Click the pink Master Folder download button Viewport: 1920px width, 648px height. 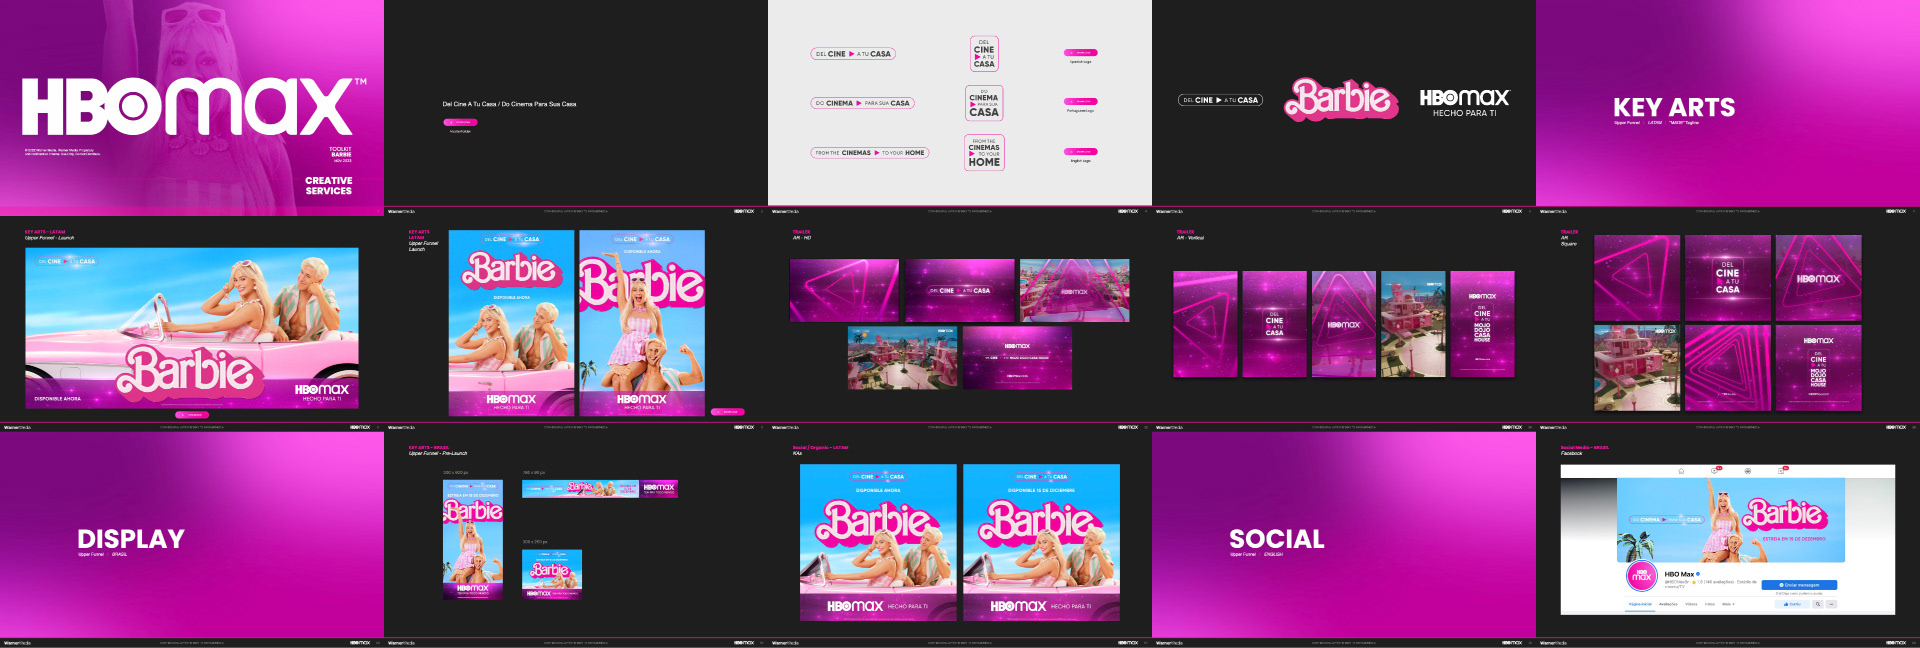coord(460,122)
